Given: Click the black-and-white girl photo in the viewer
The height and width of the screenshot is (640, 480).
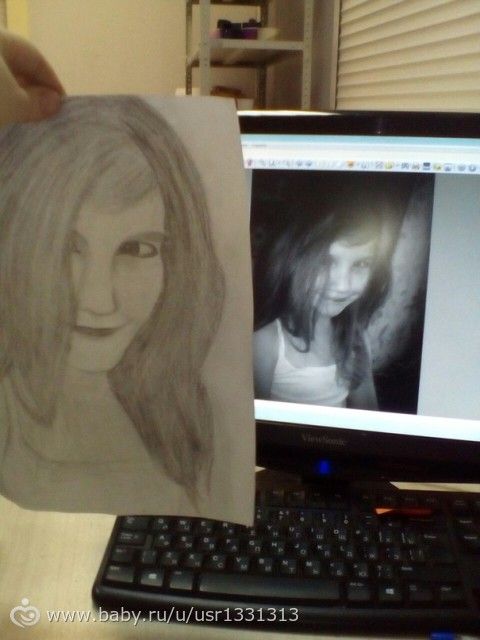Looking at the screenshot, I should tap(343, 293).
